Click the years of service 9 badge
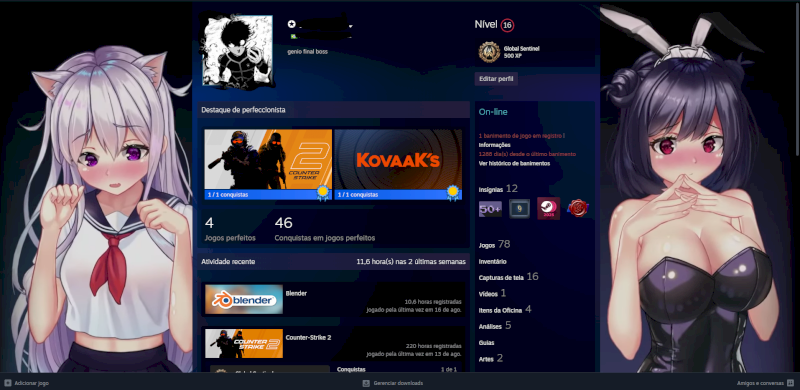 click(x=519, y=209)
